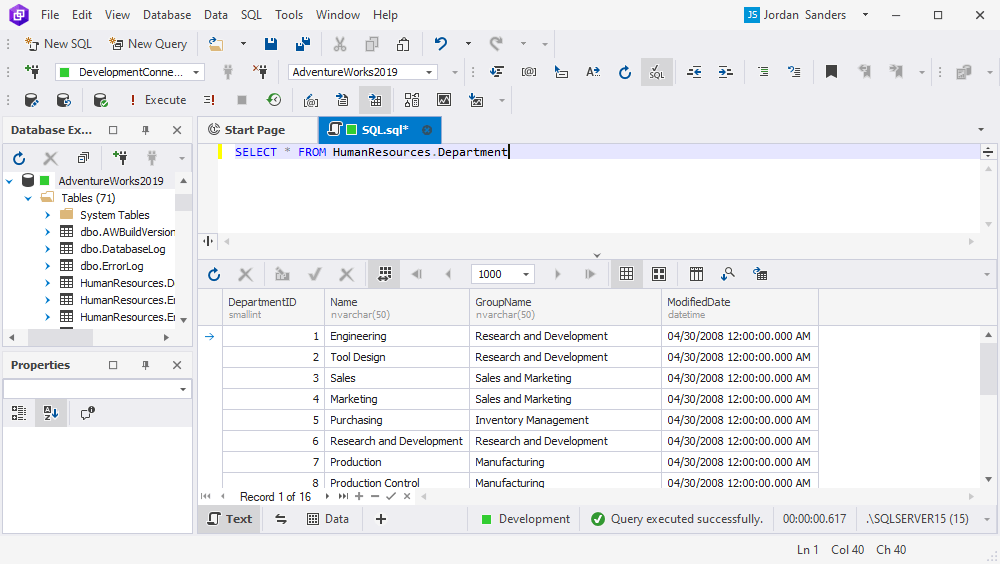Click the chart icon in execute toolbar
Viewport: 1000px width, 564px height.
[x=444, y=100]
